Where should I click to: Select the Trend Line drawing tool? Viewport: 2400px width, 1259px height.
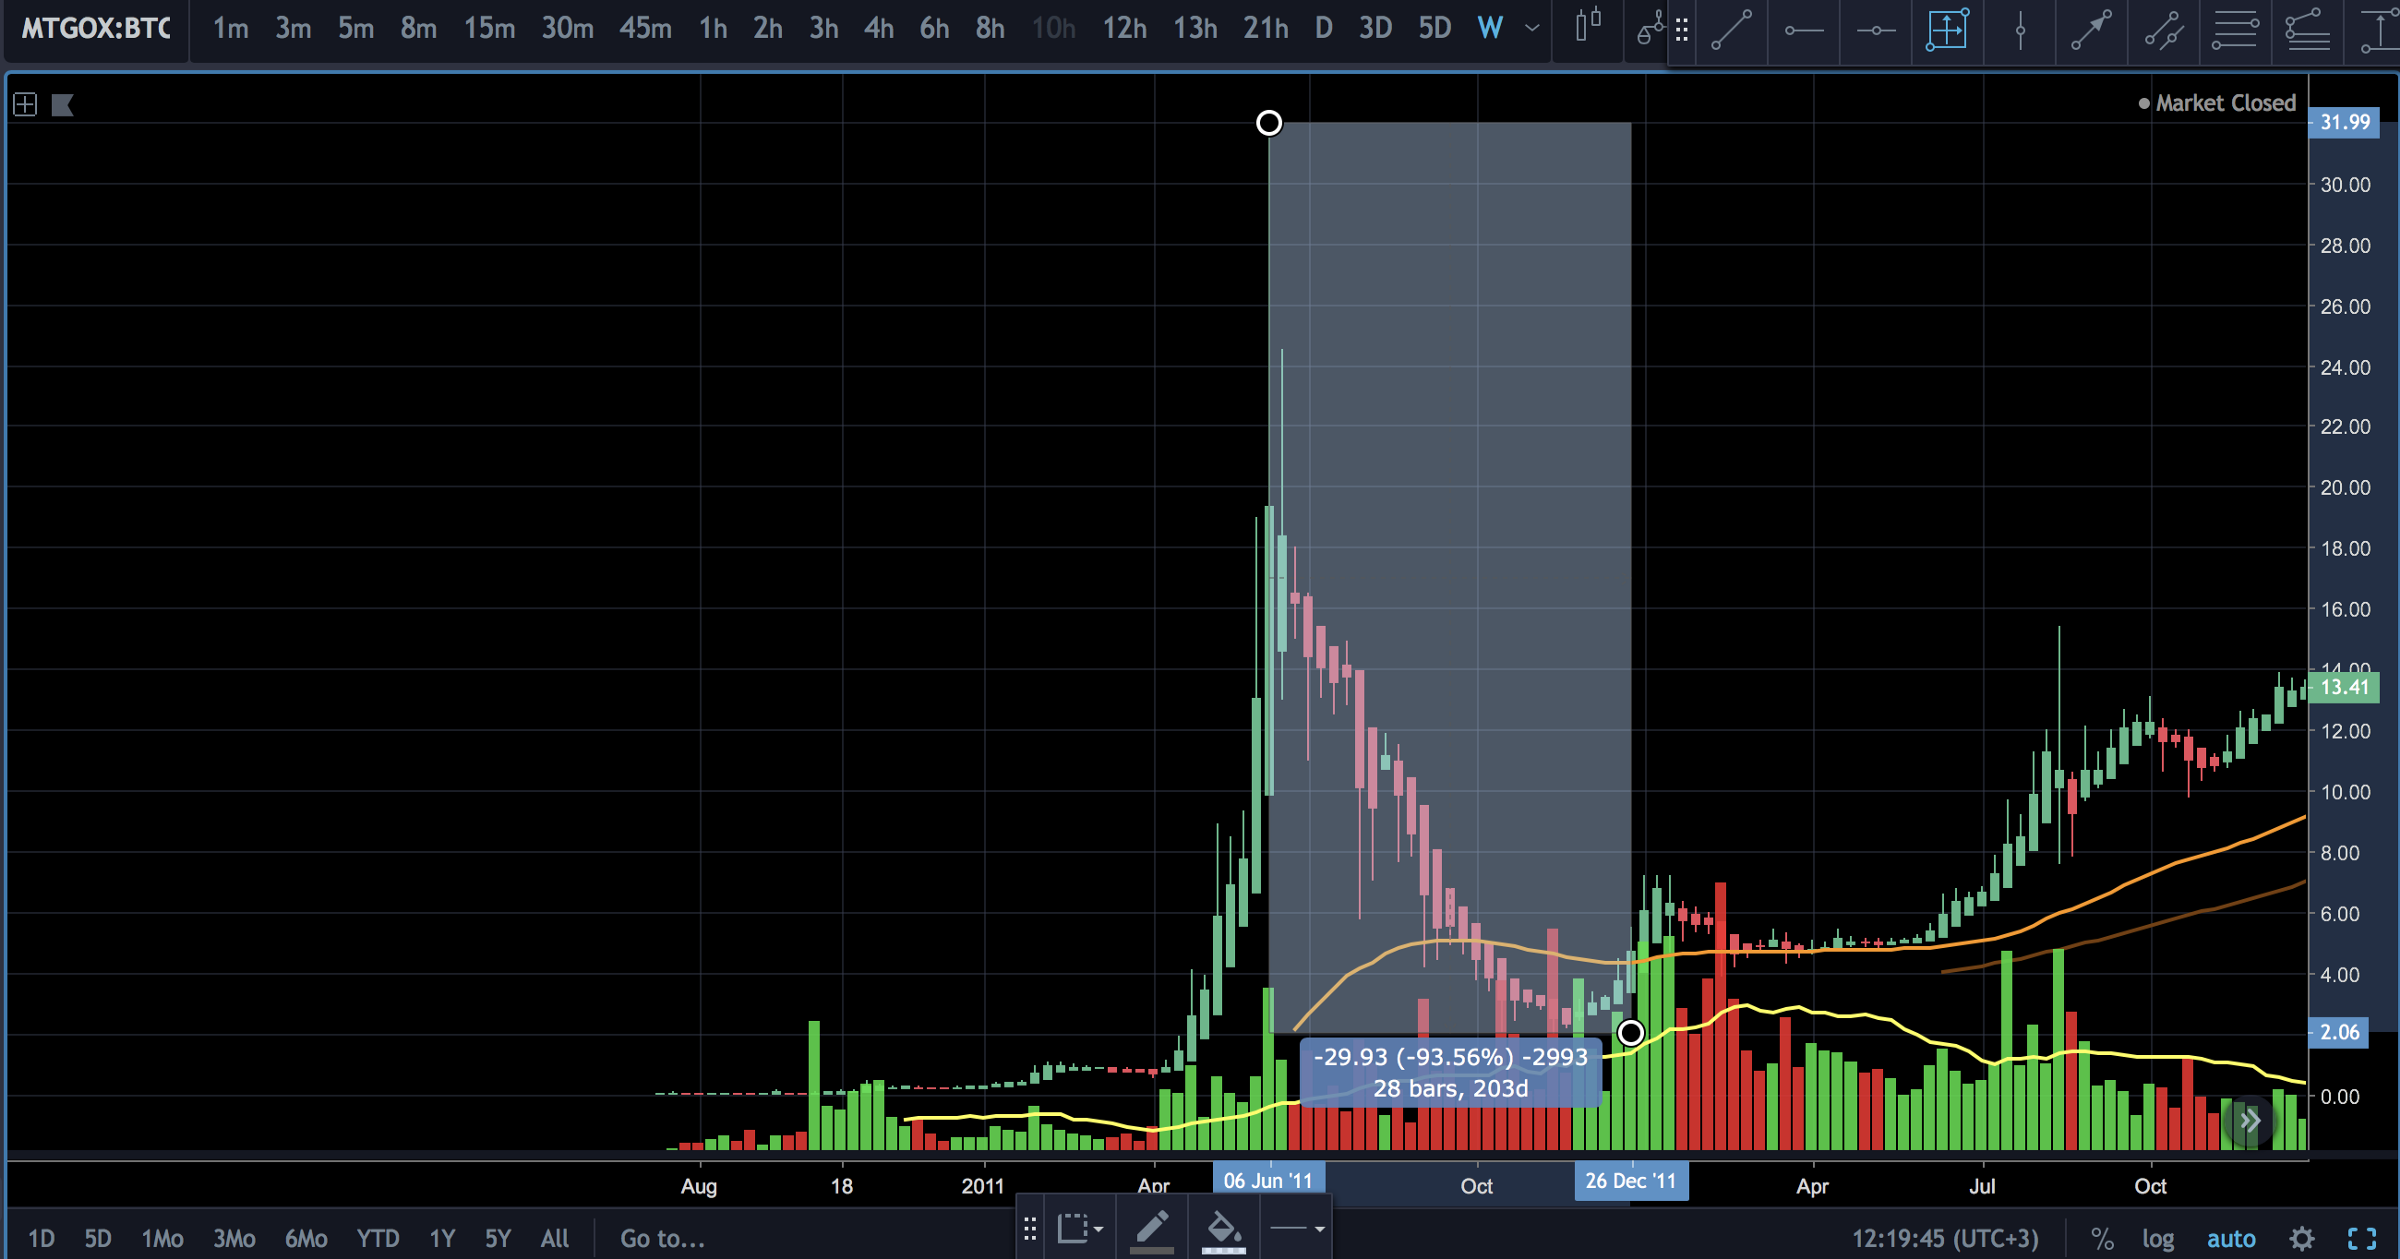(x=1731, y=29)
